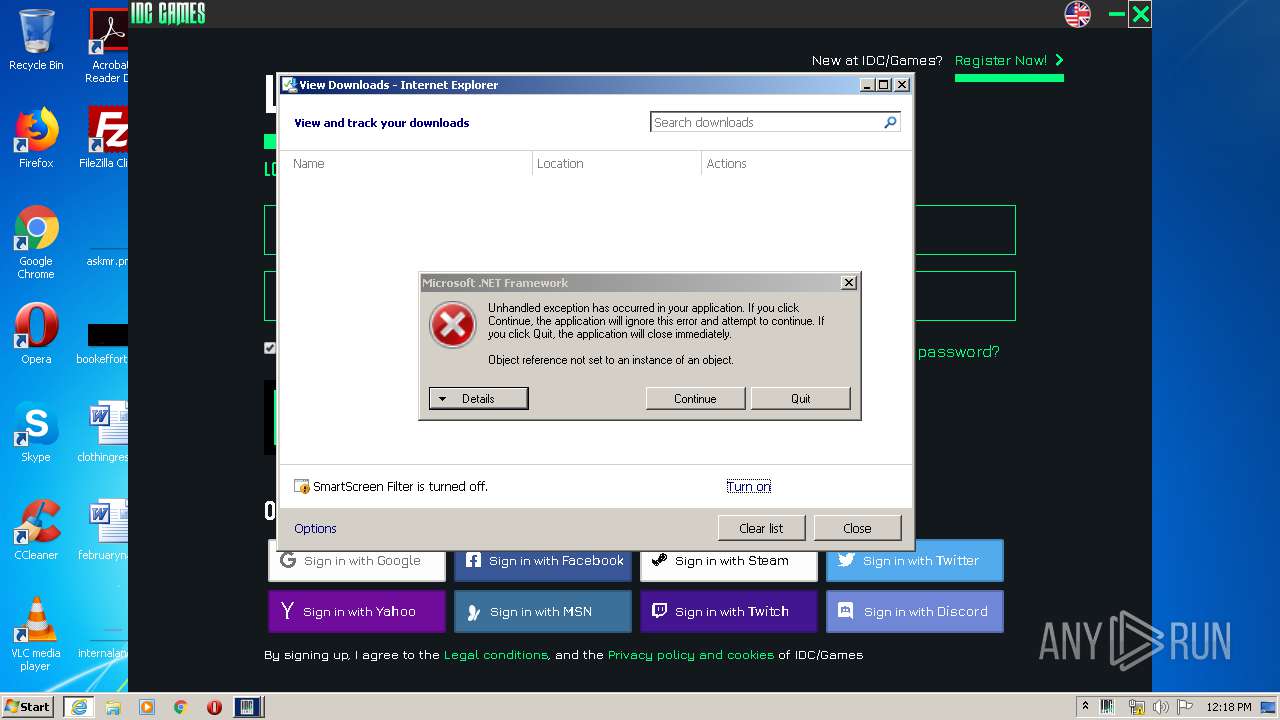Click the Start button
Screen dimensions: 1280x720
coord(28,706)
